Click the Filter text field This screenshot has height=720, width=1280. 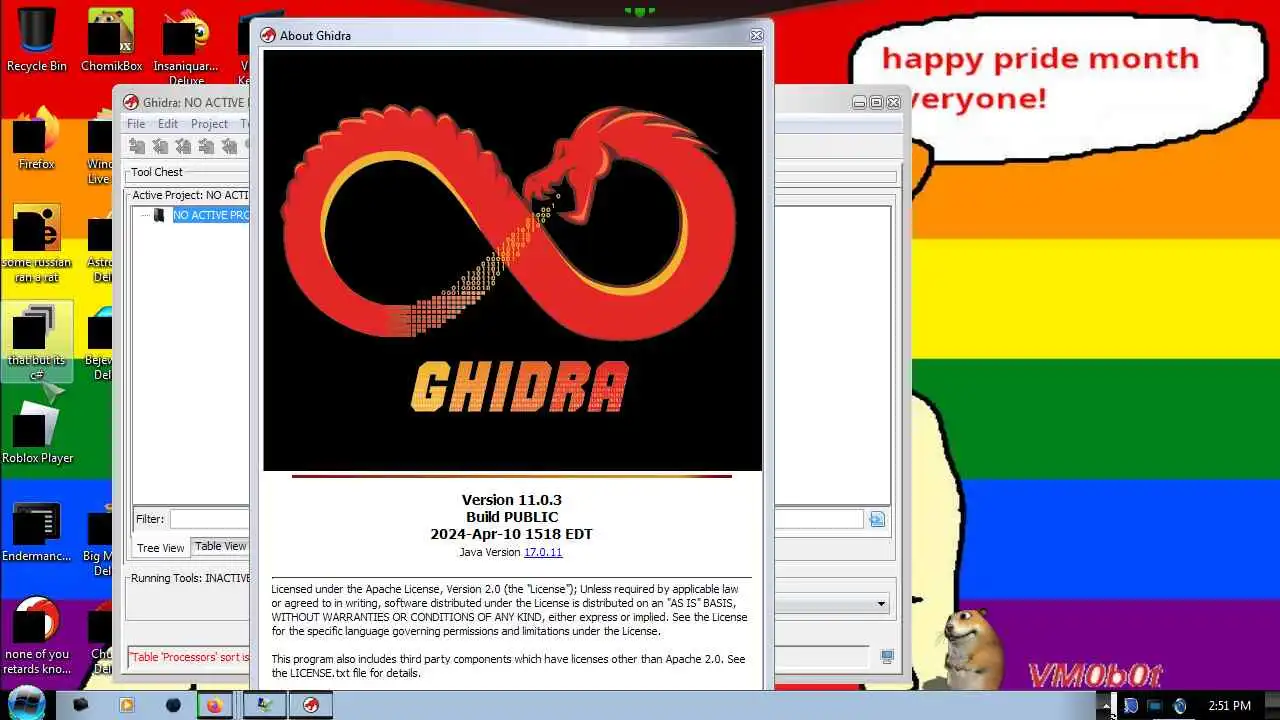[209, 519]
